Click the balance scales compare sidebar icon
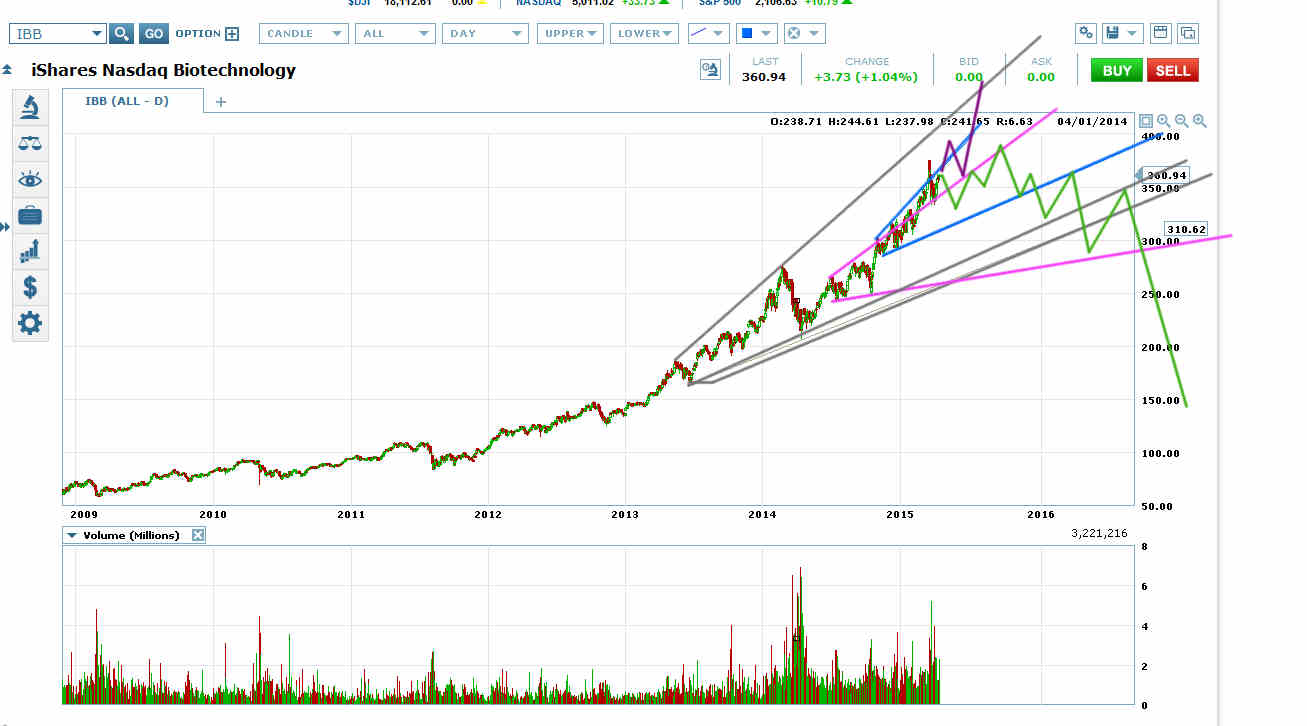Image resolution: width=1307 pixels, height=726 pixels. [x=30, y=143]
